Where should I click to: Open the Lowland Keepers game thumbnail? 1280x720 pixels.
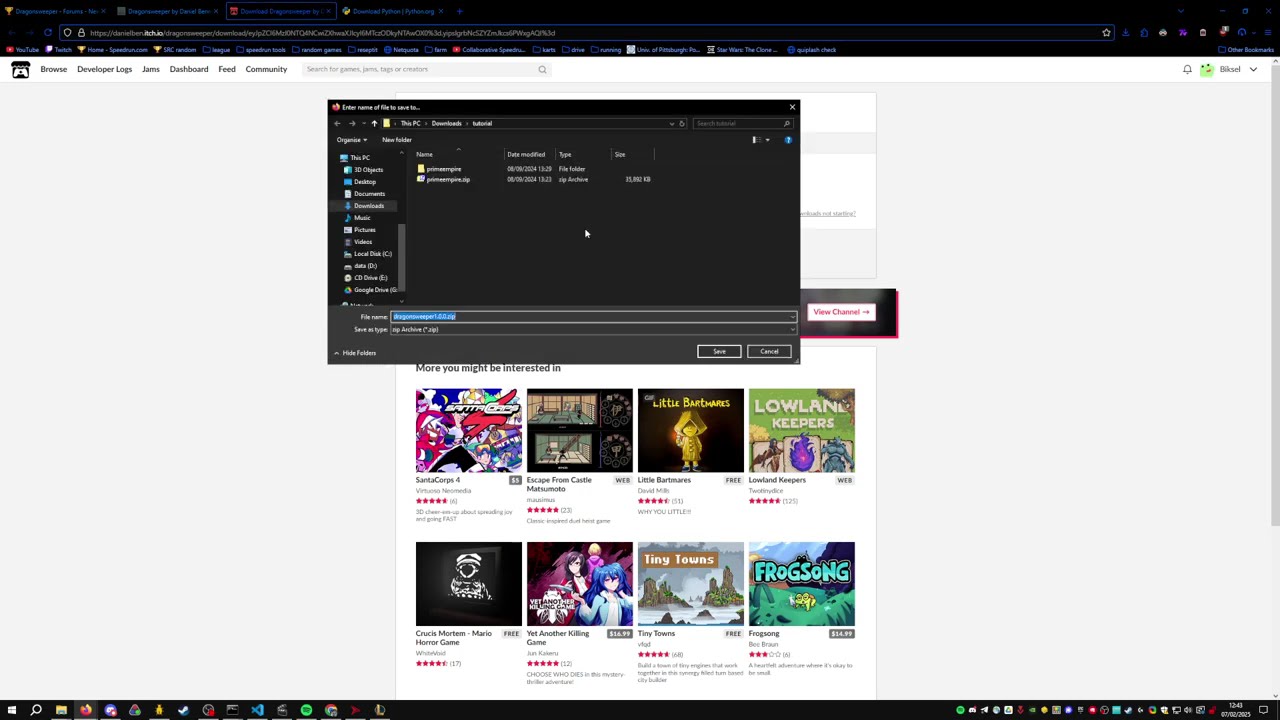point(802,430)
